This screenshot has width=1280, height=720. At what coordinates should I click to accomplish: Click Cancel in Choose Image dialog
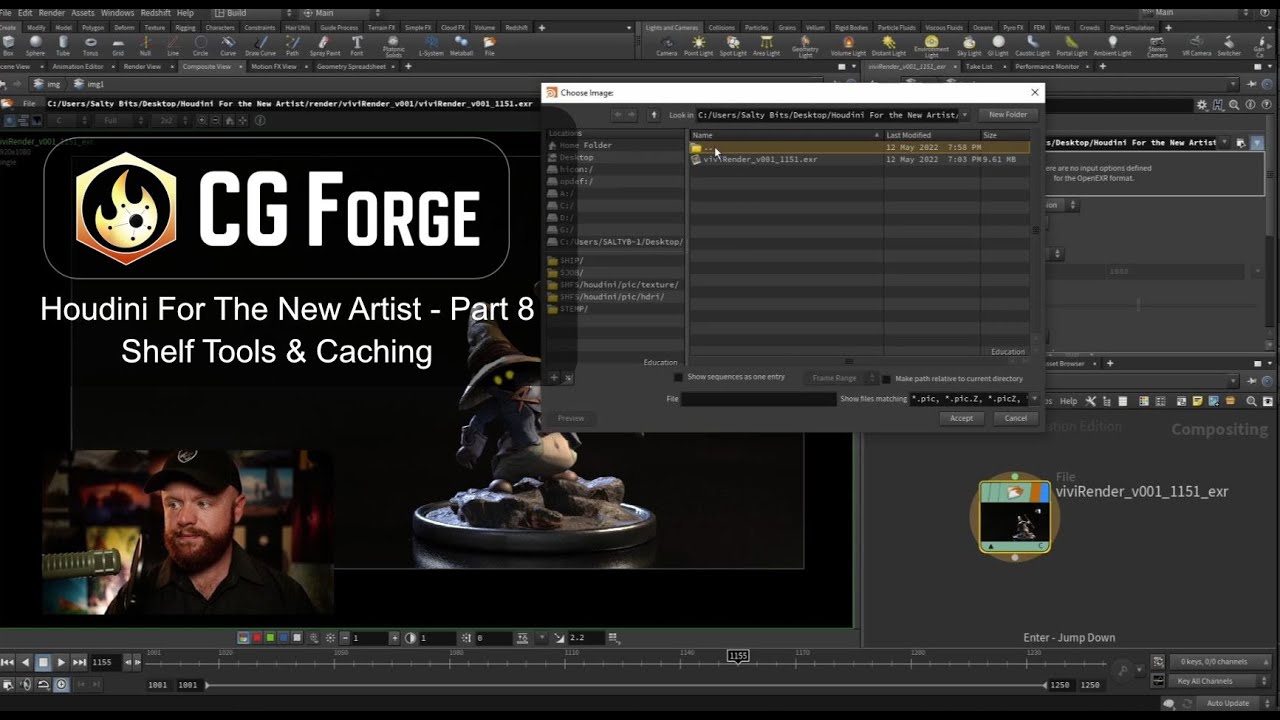click(x=1015, y=418)
